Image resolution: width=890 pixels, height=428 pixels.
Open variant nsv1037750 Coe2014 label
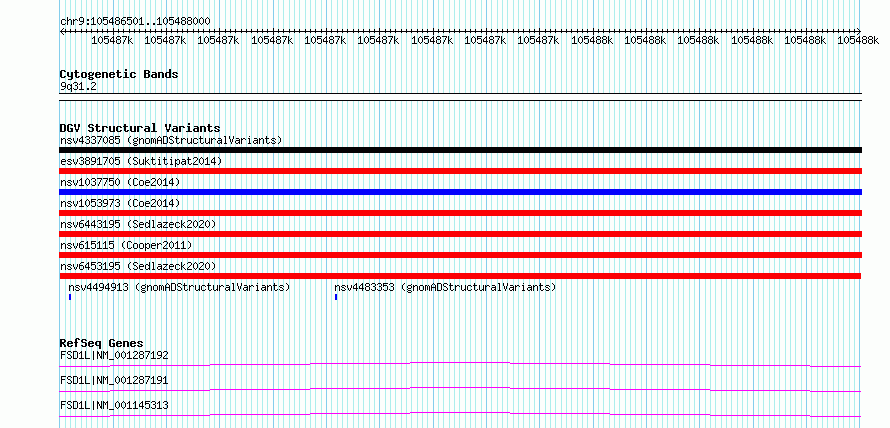click(x=120, y=182)
